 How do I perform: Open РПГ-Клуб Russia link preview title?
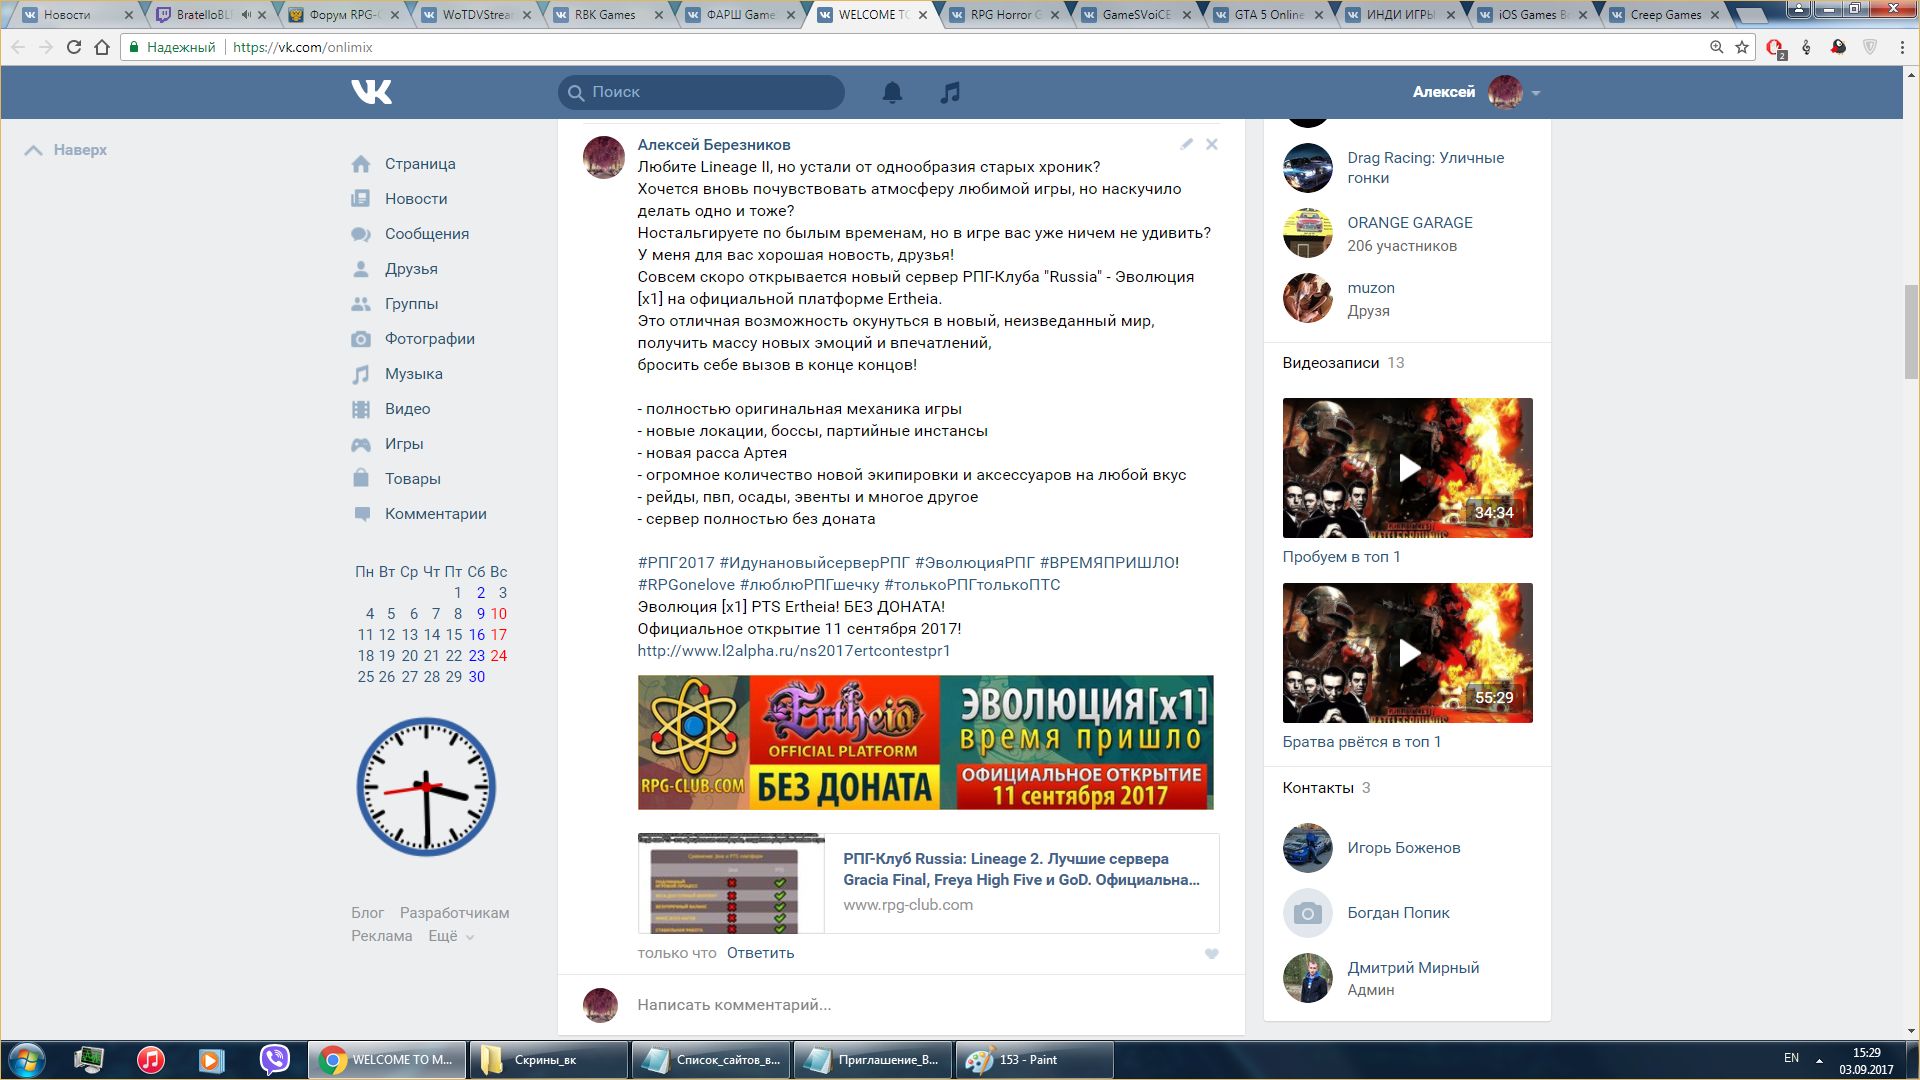click(x=1021, y=869)
